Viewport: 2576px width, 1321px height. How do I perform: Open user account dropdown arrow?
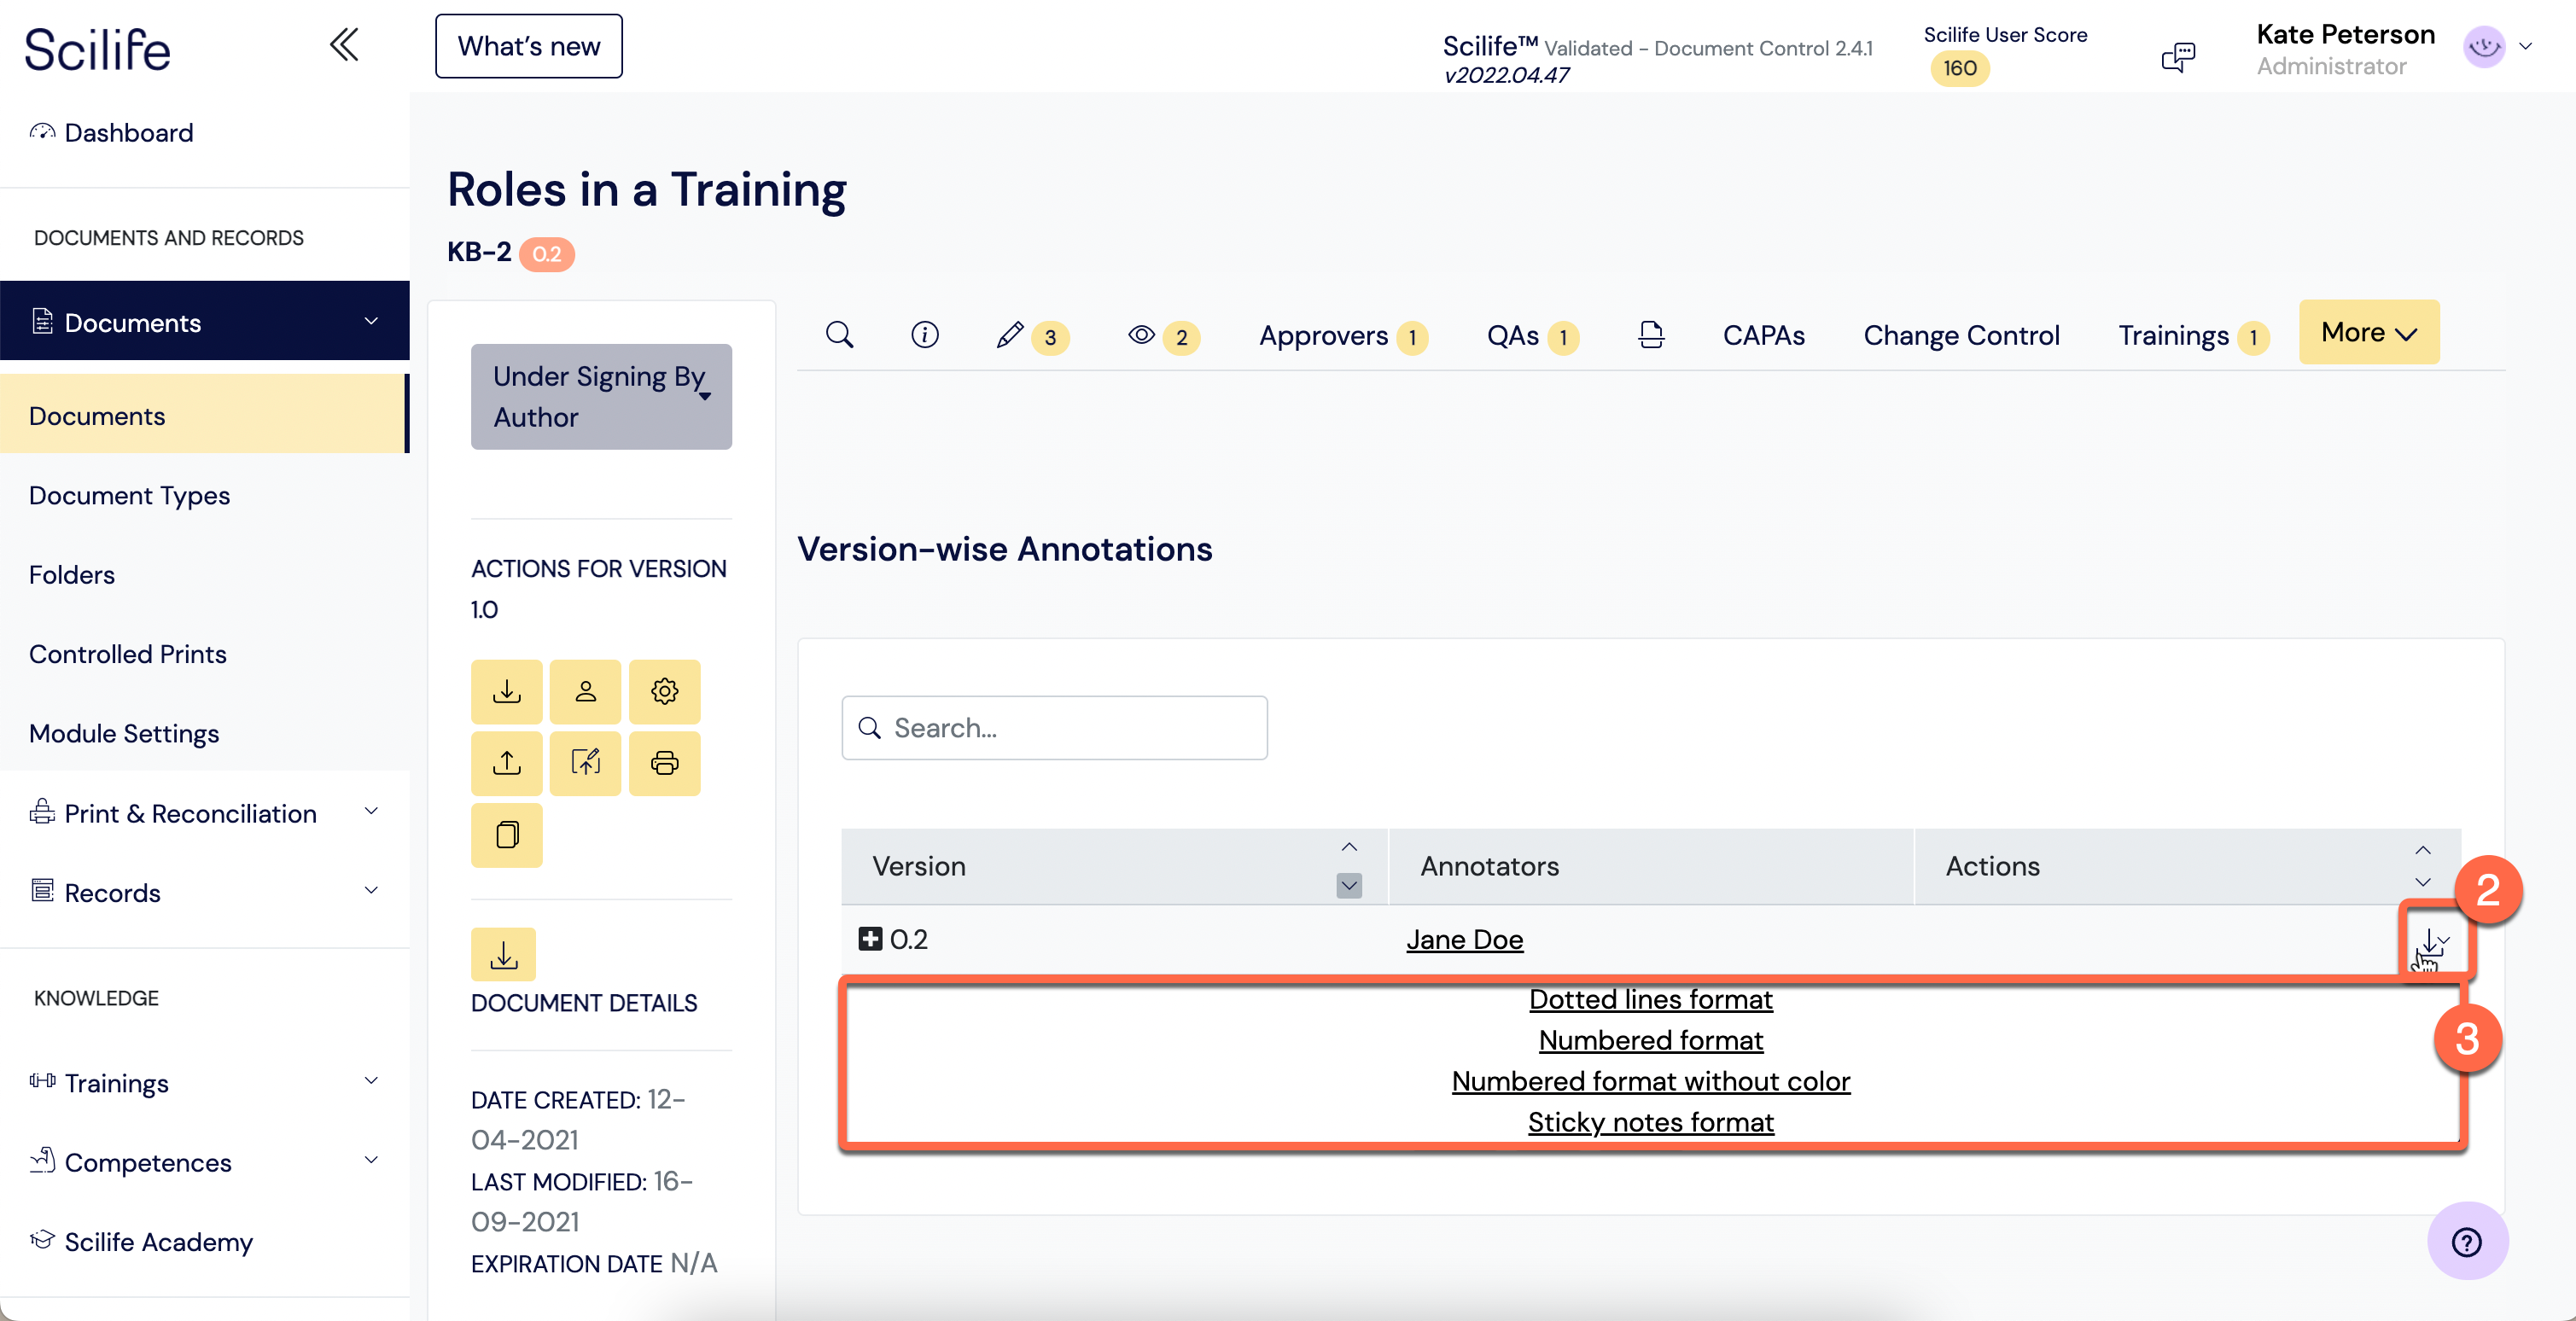[x=2525, y=47]
